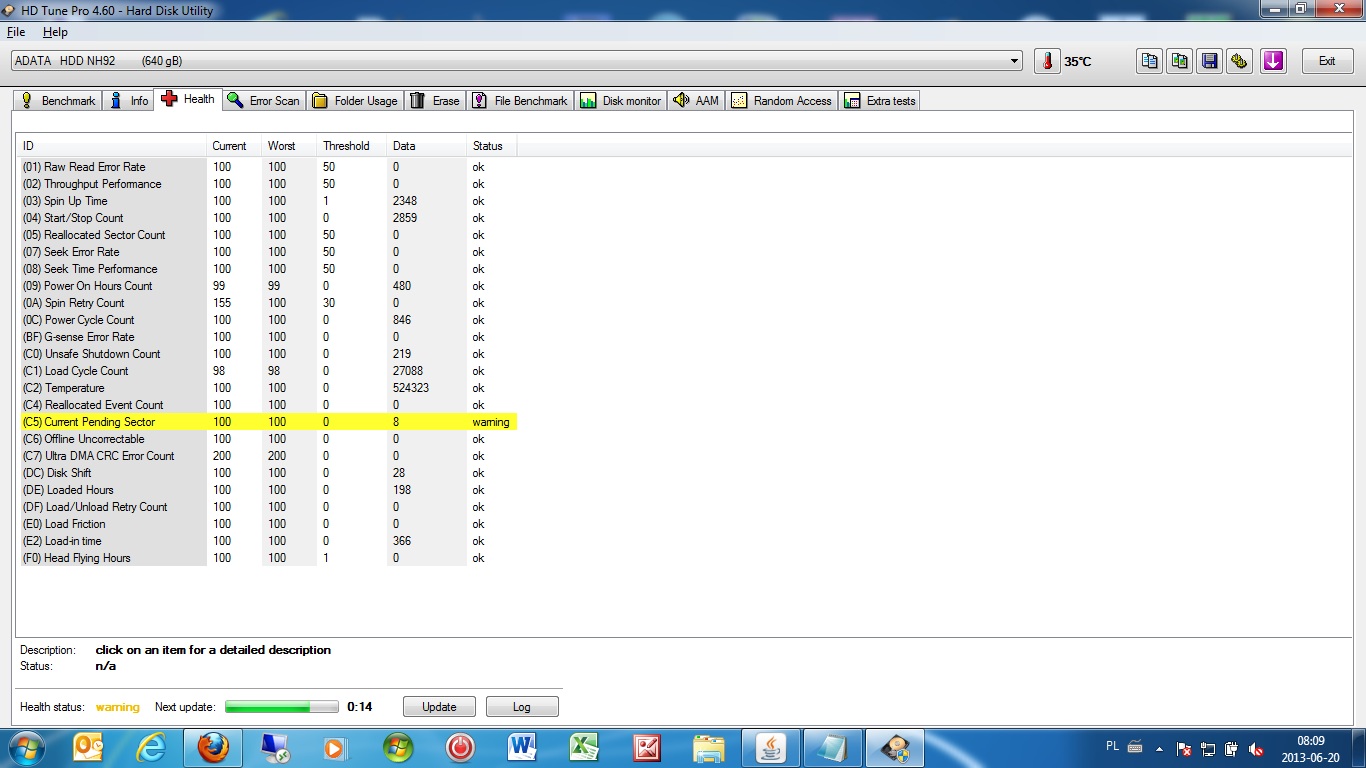Select the highlighted (C5) Current Pending Sector row

click(267, 422)
